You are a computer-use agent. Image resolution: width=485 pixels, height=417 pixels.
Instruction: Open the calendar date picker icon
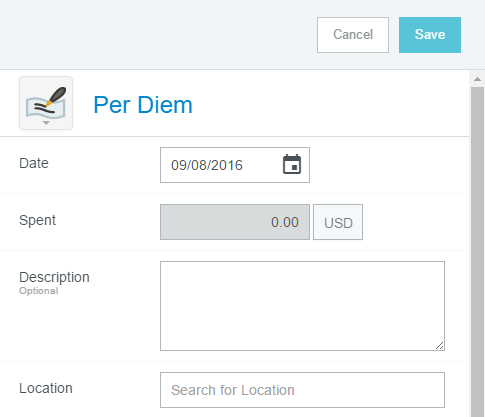point(292,164)
